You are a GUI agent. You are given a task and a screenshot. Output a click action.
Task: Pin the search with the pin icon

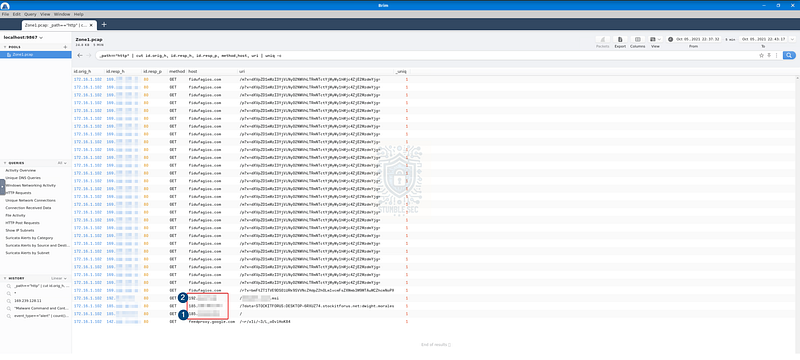coord(768,55)
